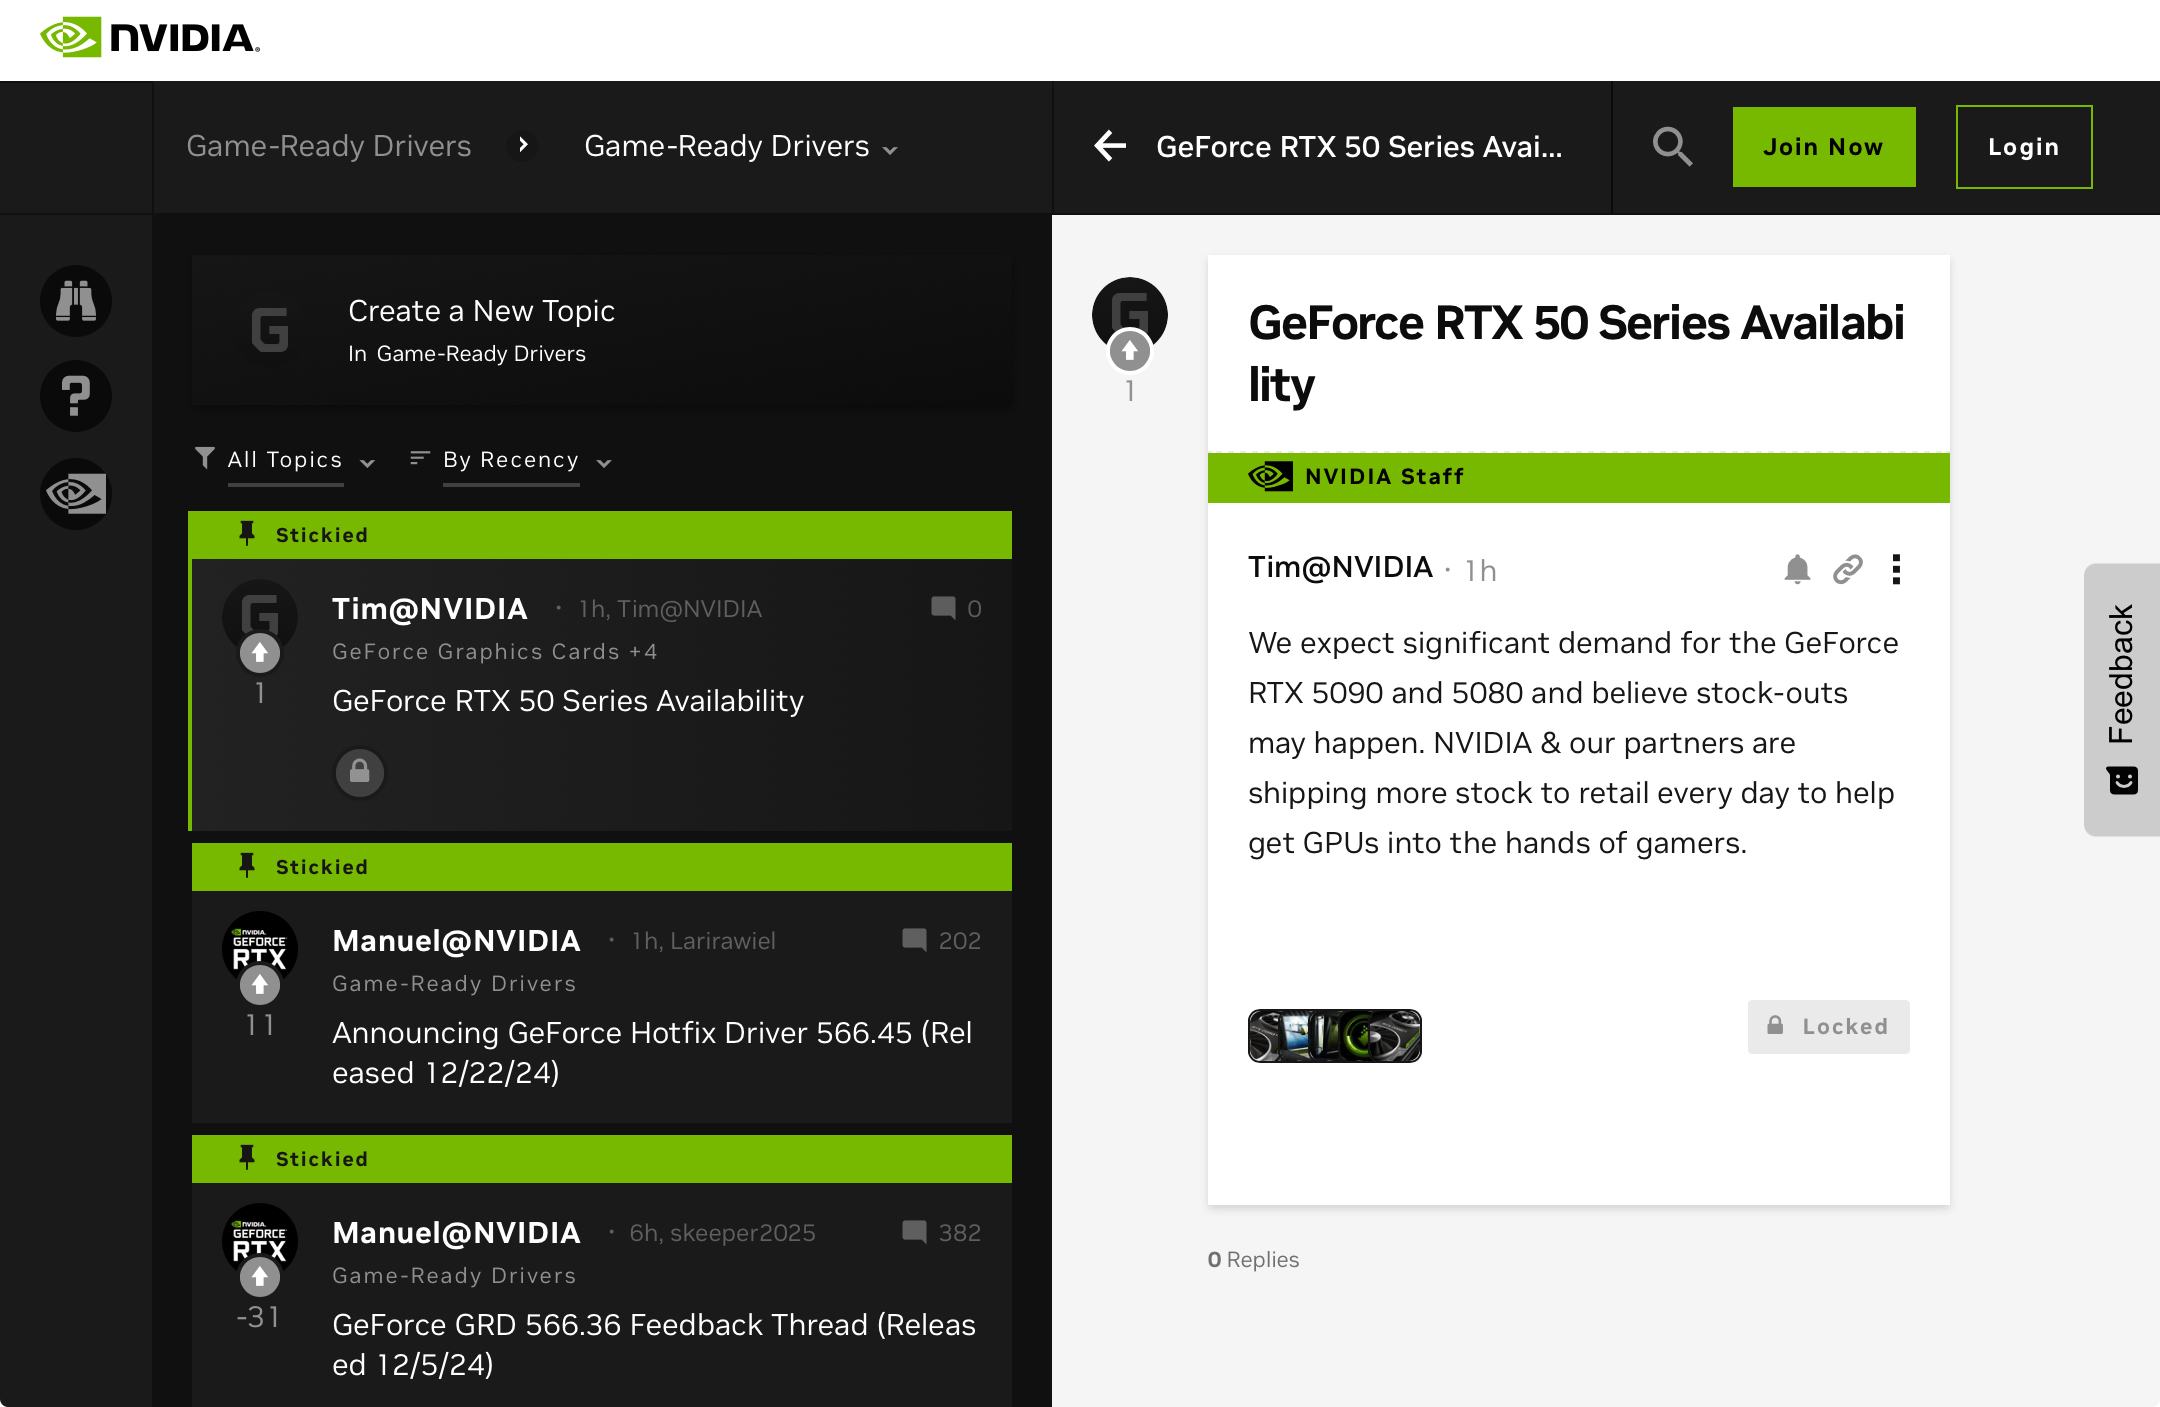2160x1407 pixels.
Task: Click the Game-Ready Drivers breadcrumb link
Action: click(328, 146)
